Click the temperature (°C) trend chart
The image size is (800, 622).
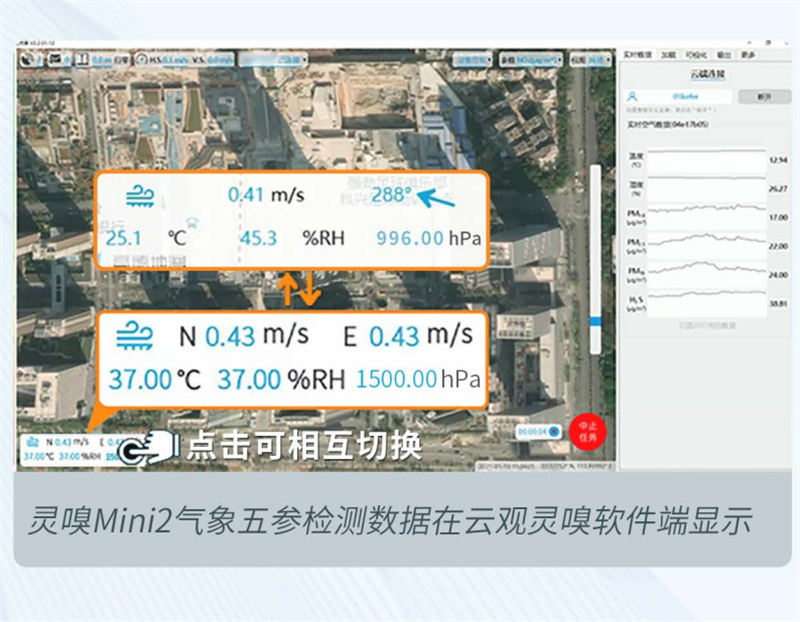click(707, 161)
